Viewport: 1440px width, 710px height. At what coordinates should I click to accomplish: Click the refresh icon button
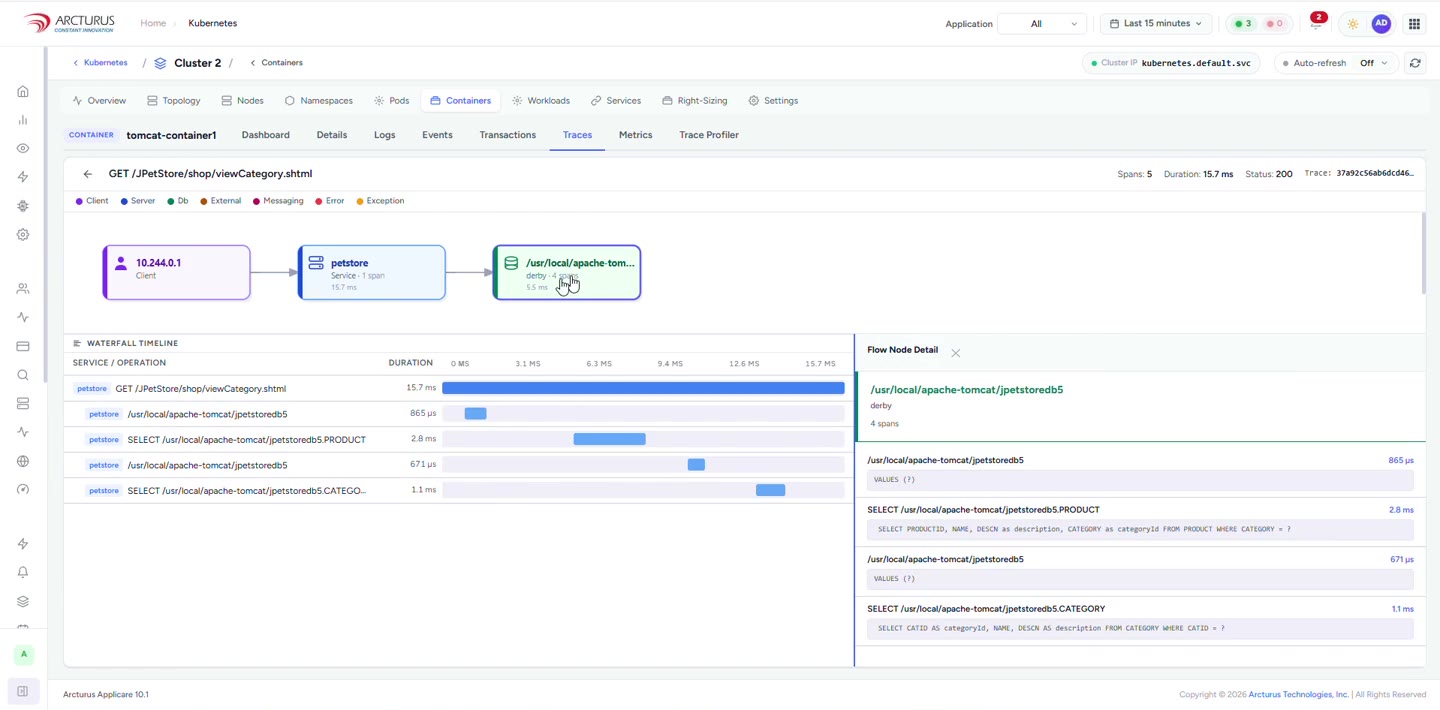(x=1415, y=63)
